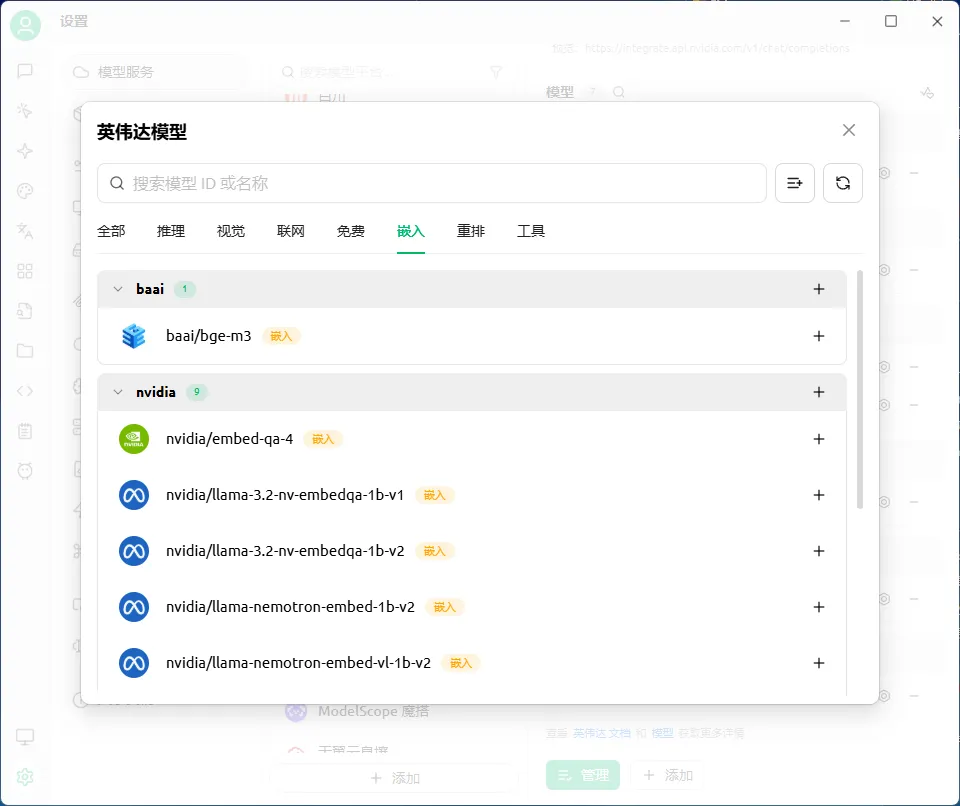Screen dimensions: 960x806
Task: Click the search model ID or name field
Action: tap(432, 183)
